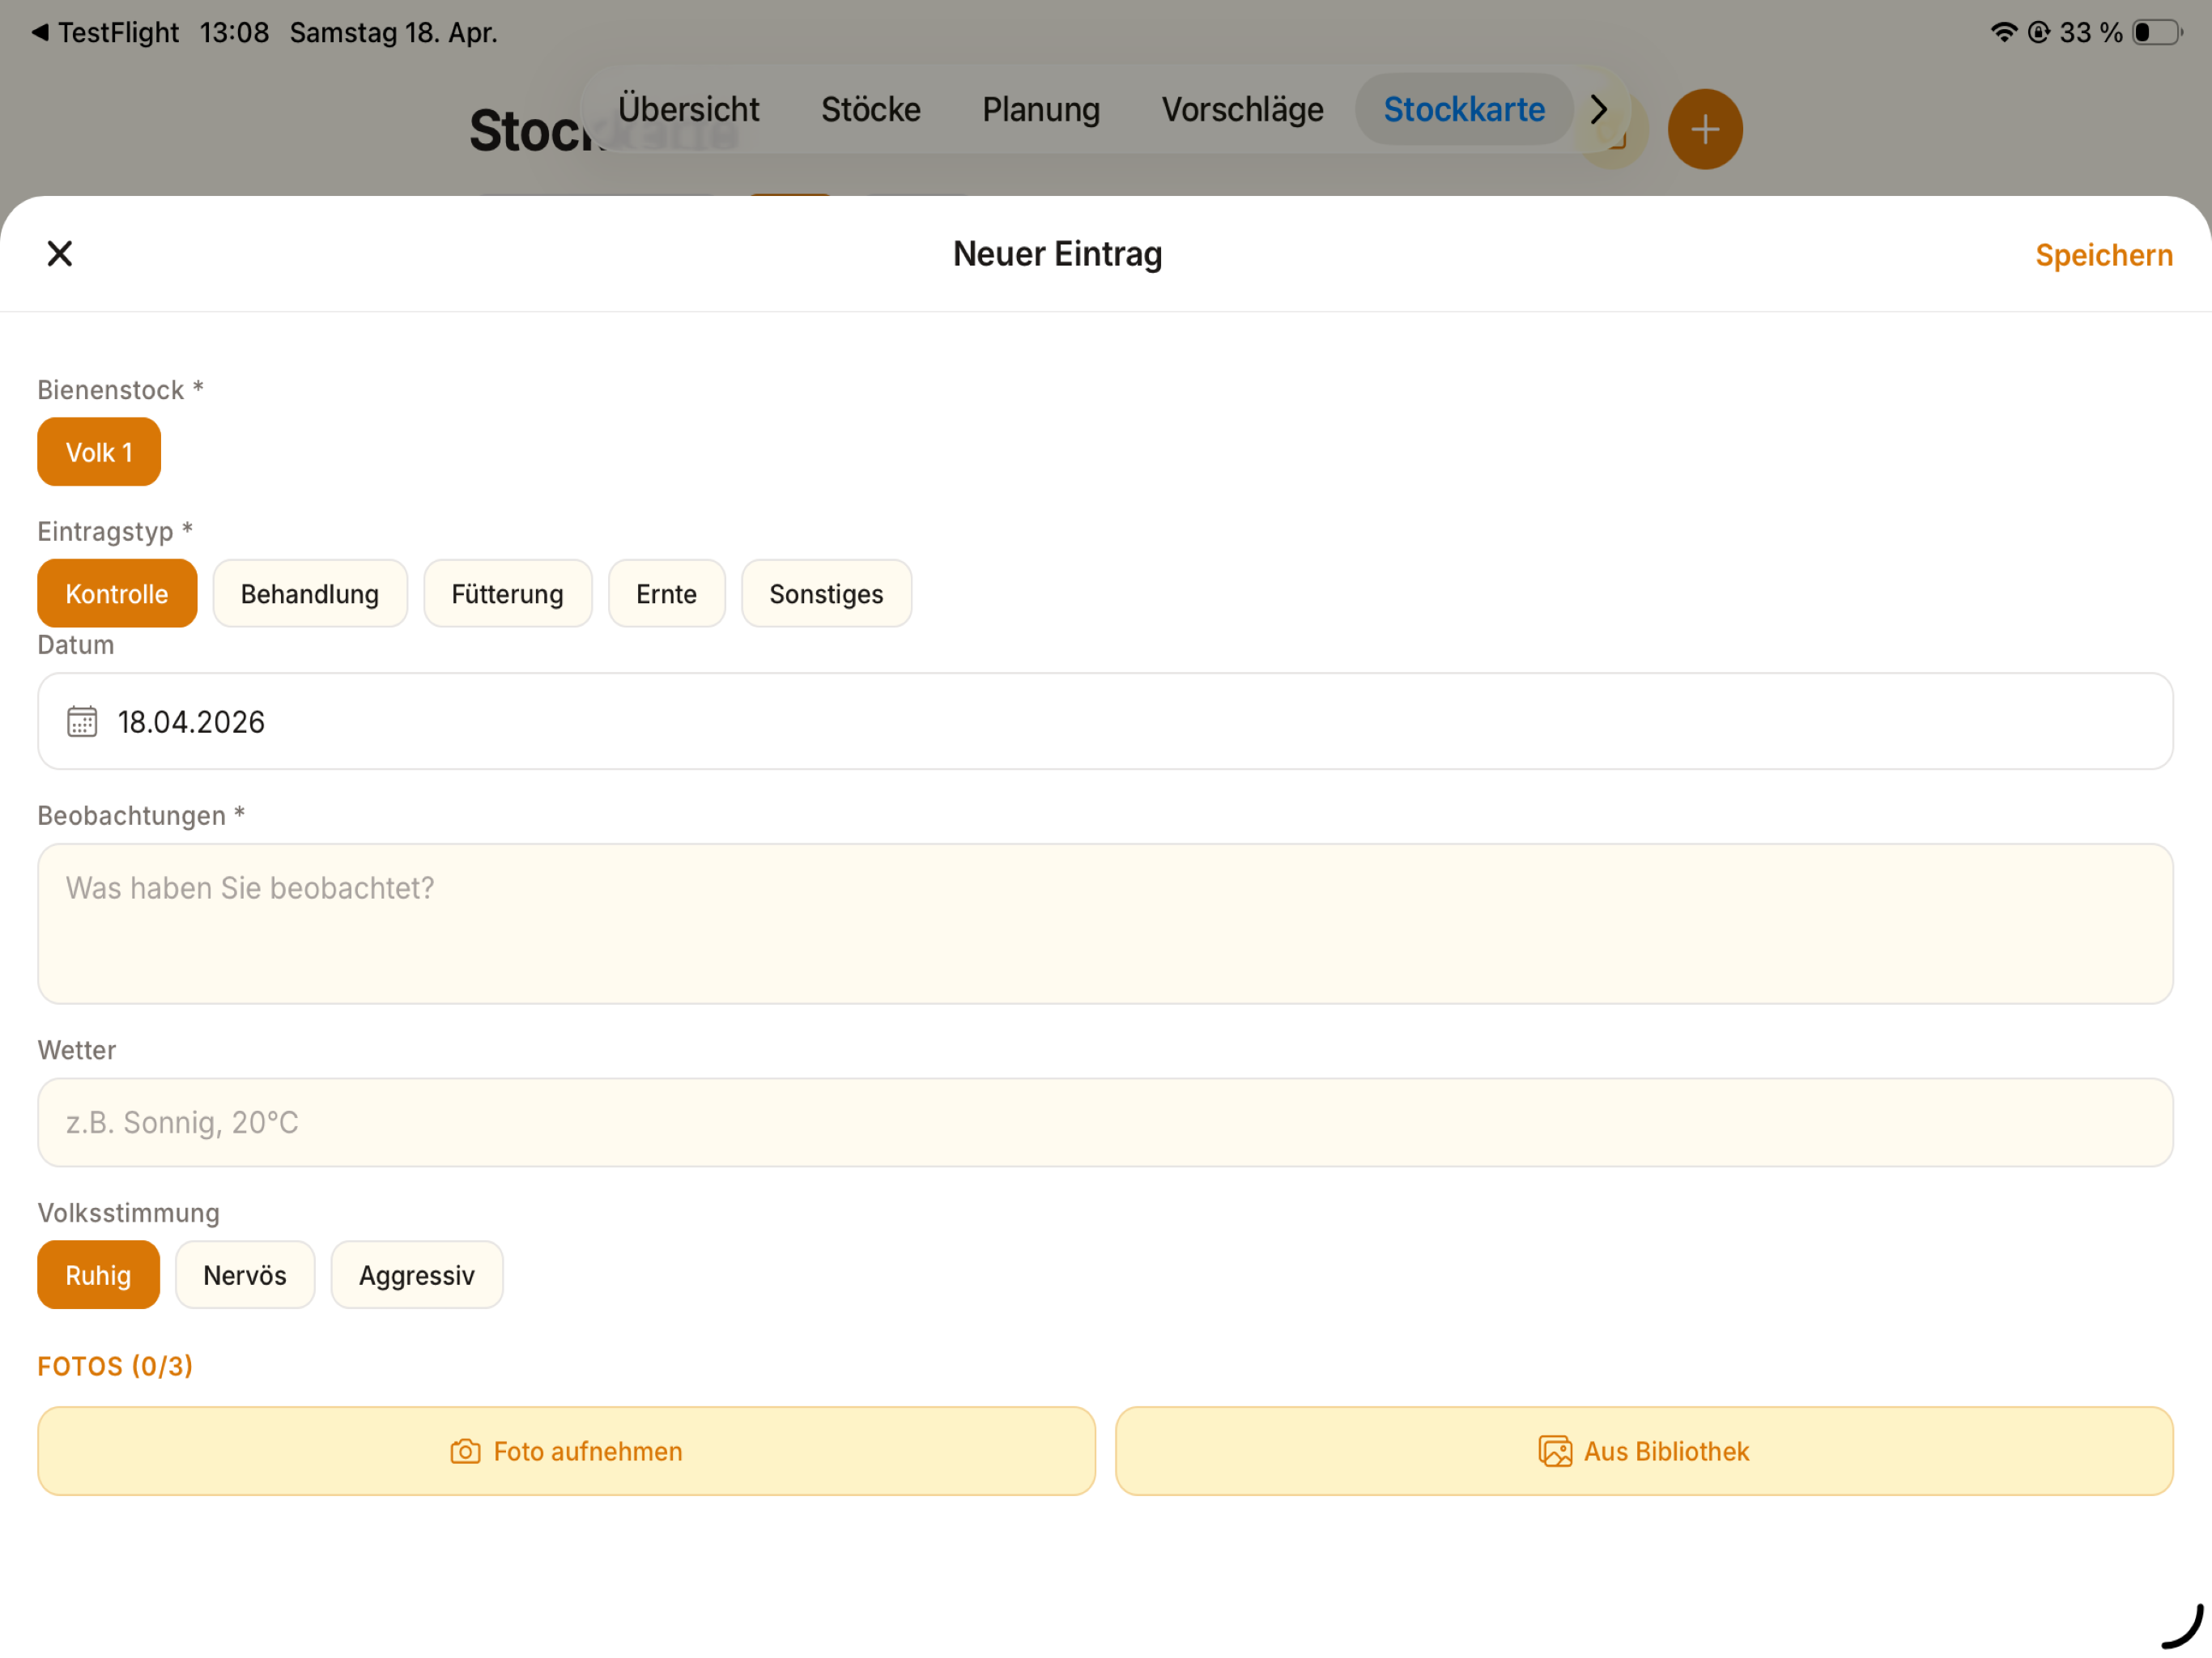Switch to the Übersicht tab
2212x1658 pixels.
click(688, 109)
